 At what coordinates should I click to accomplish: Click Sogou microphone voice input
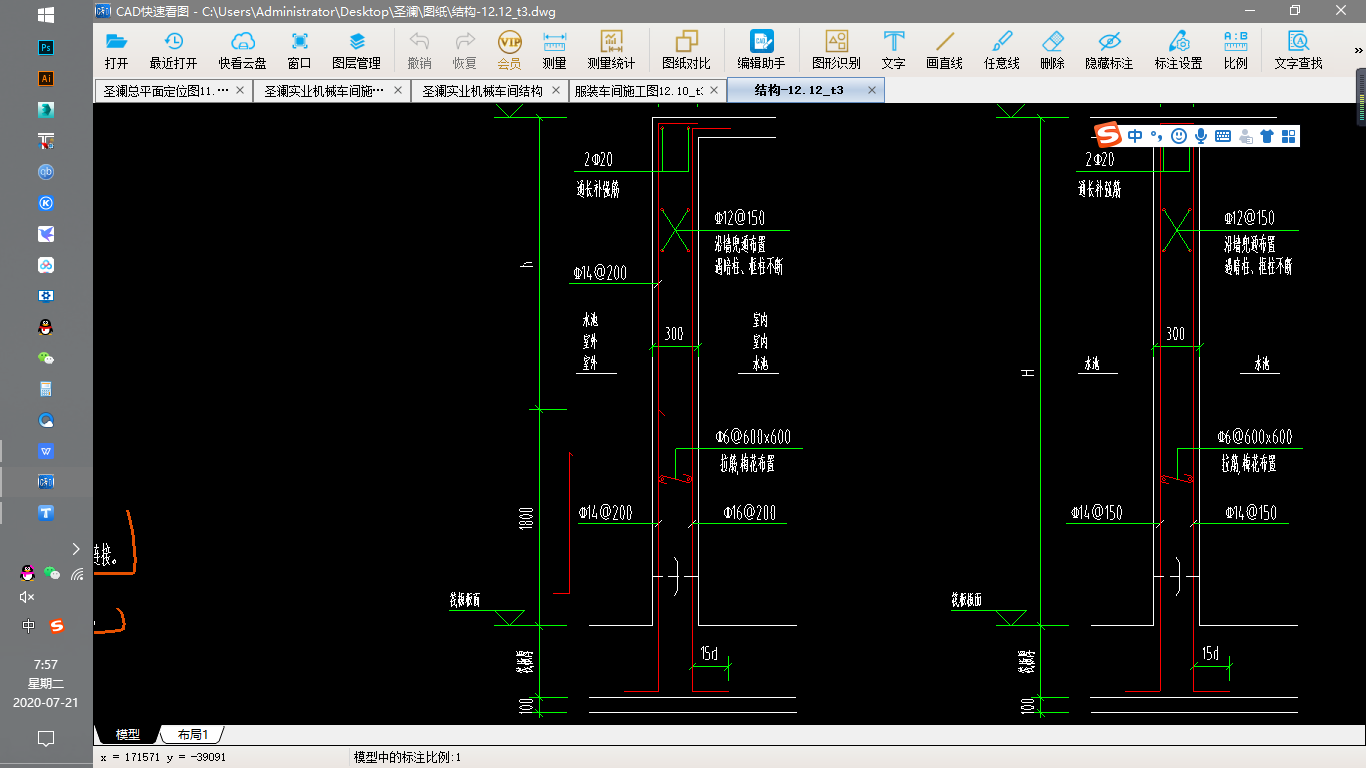click(x=1201, y=136)
